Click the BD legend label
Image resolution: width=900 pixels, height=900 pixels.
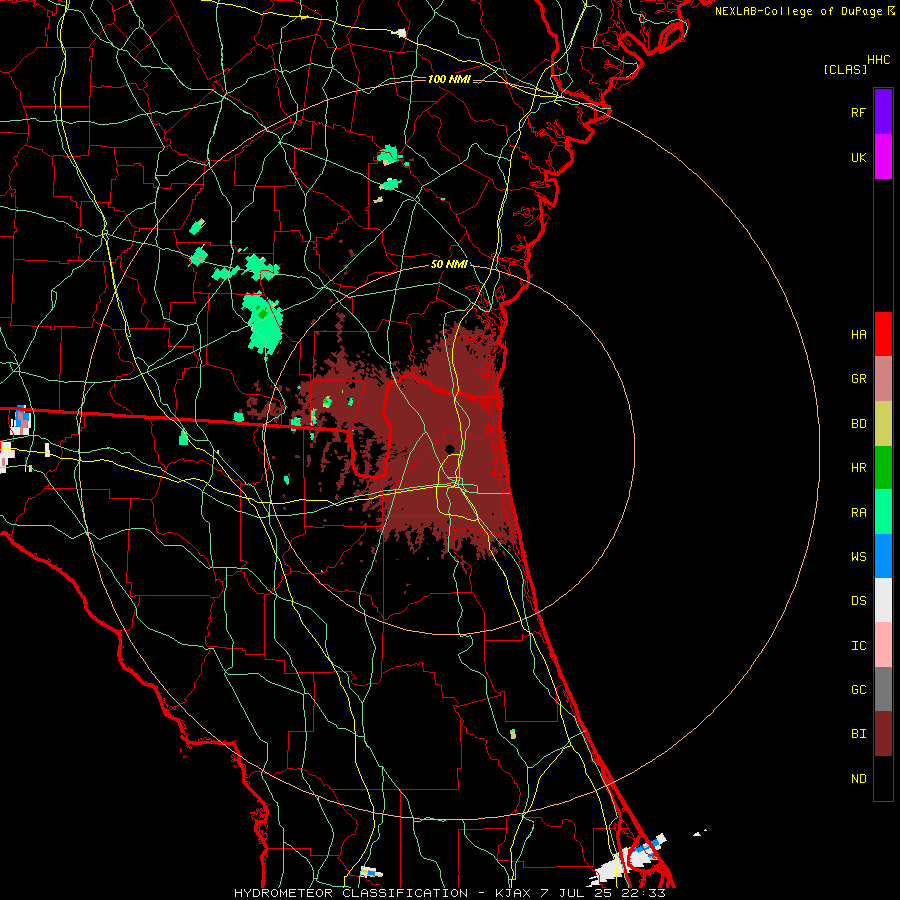[859, 424]
